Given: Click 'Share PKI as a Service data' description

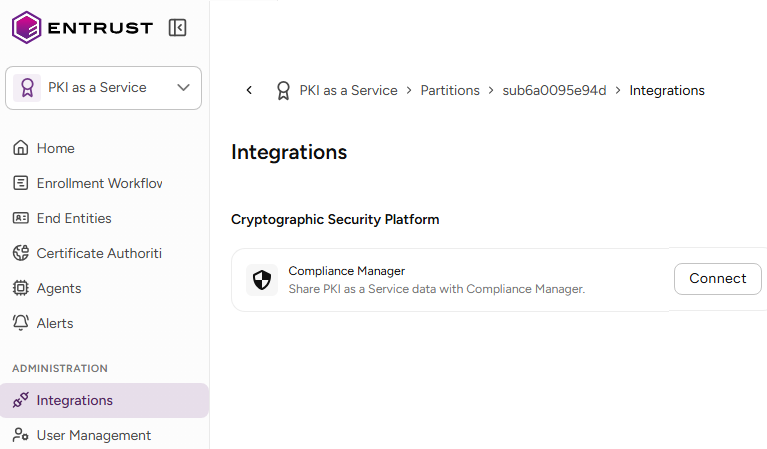Looking at the screenshot, I should pyautogui.click(x=436, y=289).
